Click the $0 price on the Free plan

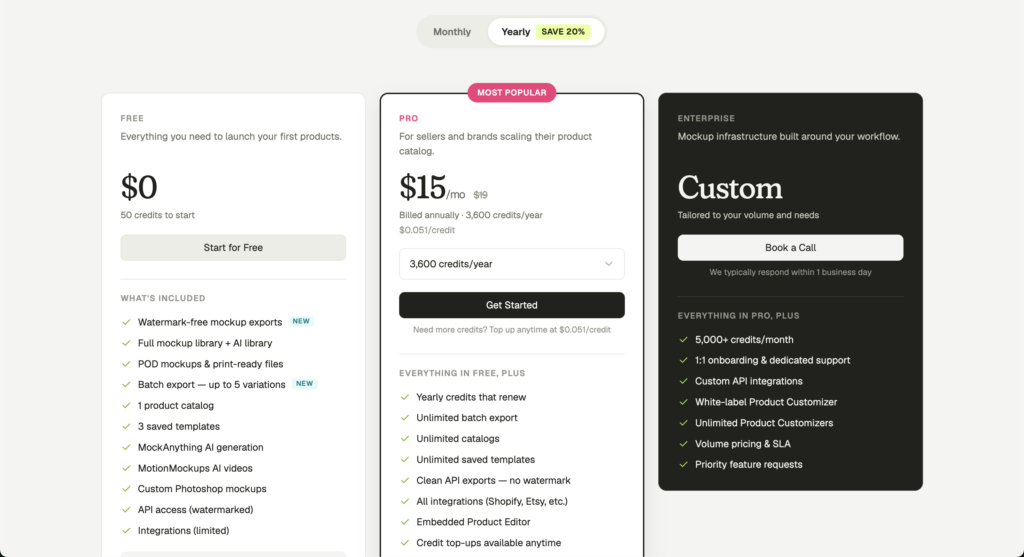(139, 187)
